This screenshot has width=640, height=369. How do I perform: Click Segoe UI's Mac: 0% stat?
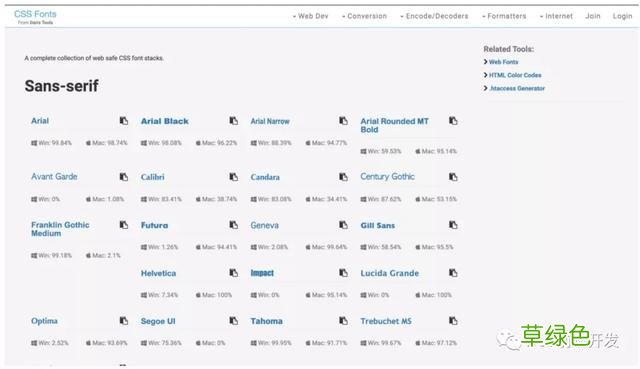[210, 343]
